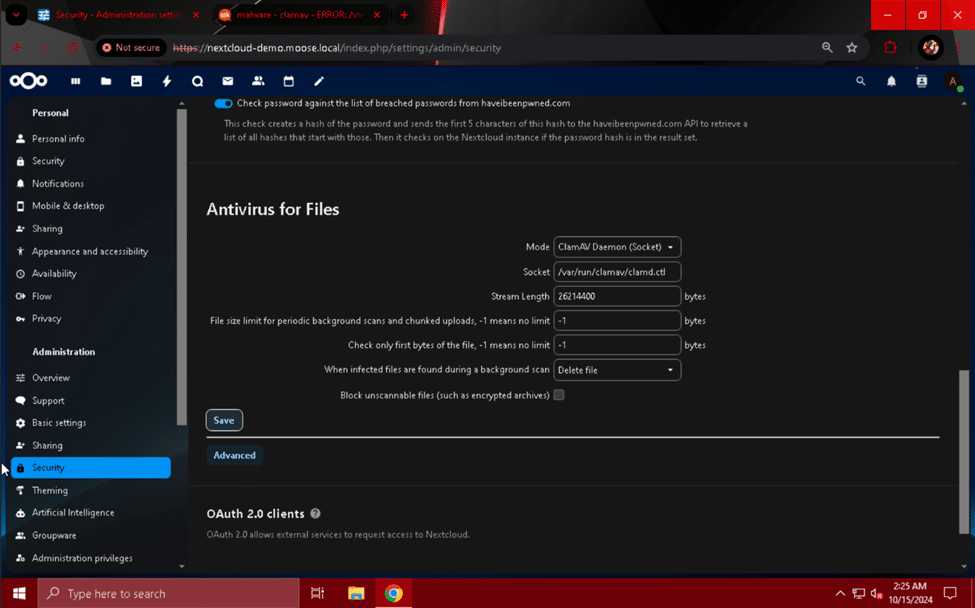The width and height of the screenshot is (975, 608).
Task: Open the contacts menu icon in header
Action: coord(922,81)
